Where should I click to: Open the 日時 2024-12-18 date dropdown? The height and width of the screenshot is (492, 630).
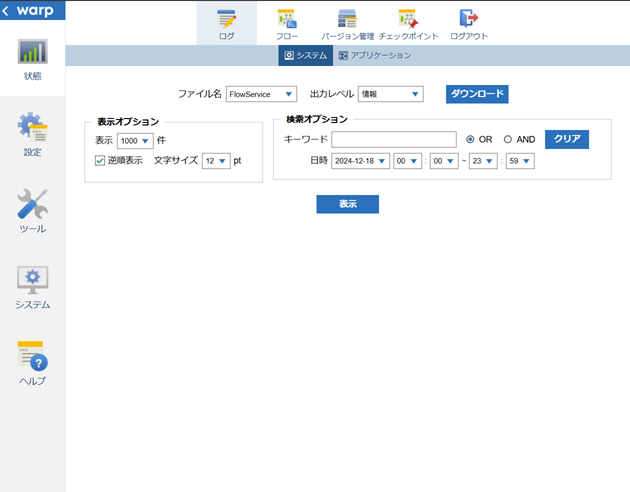[x=360, y=161]
